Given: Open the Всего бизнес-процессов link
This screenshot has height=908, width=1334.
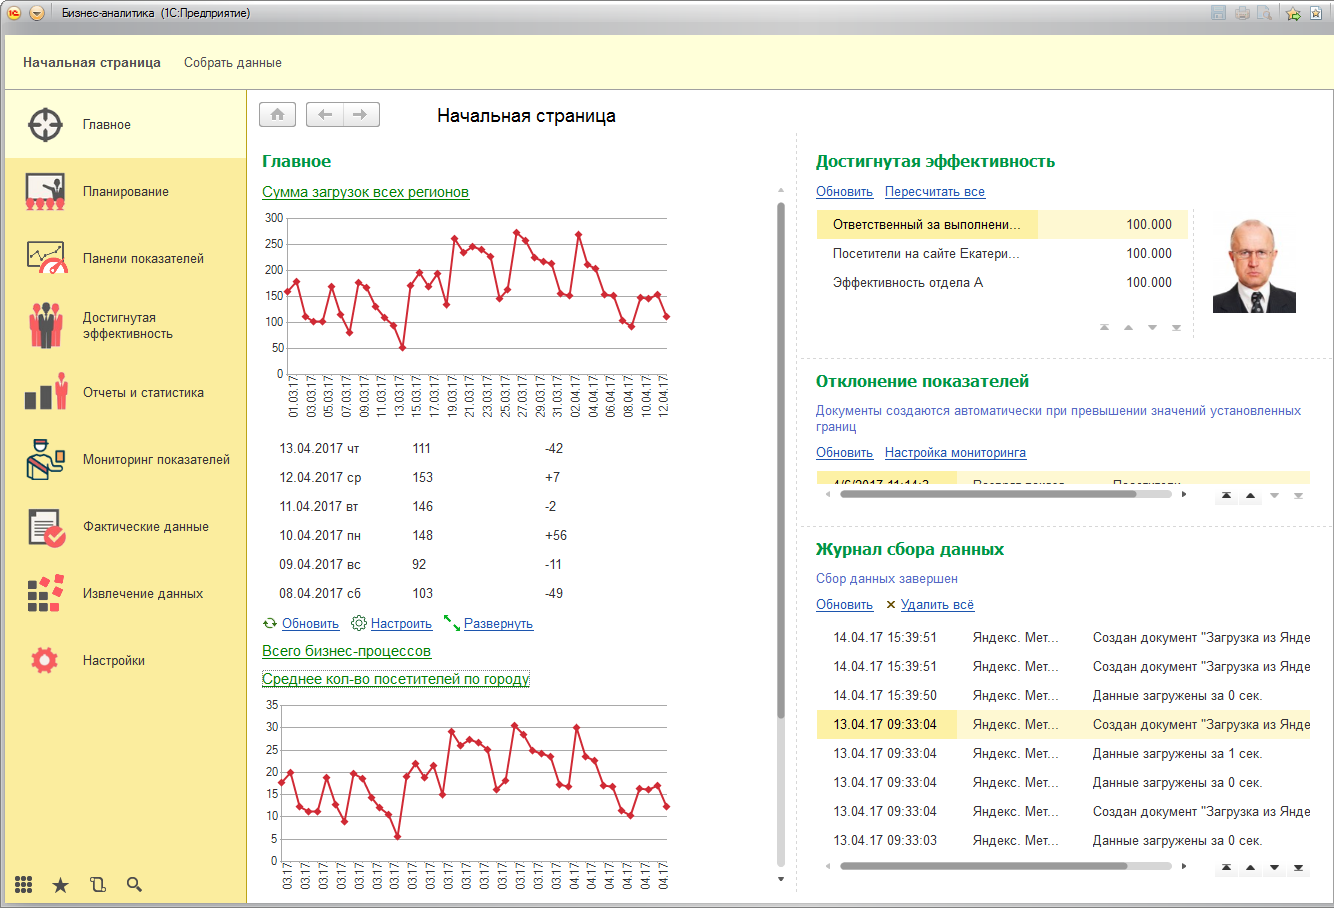Looking at the screenshot, I should pyautogui.click(x=346, y=651).
